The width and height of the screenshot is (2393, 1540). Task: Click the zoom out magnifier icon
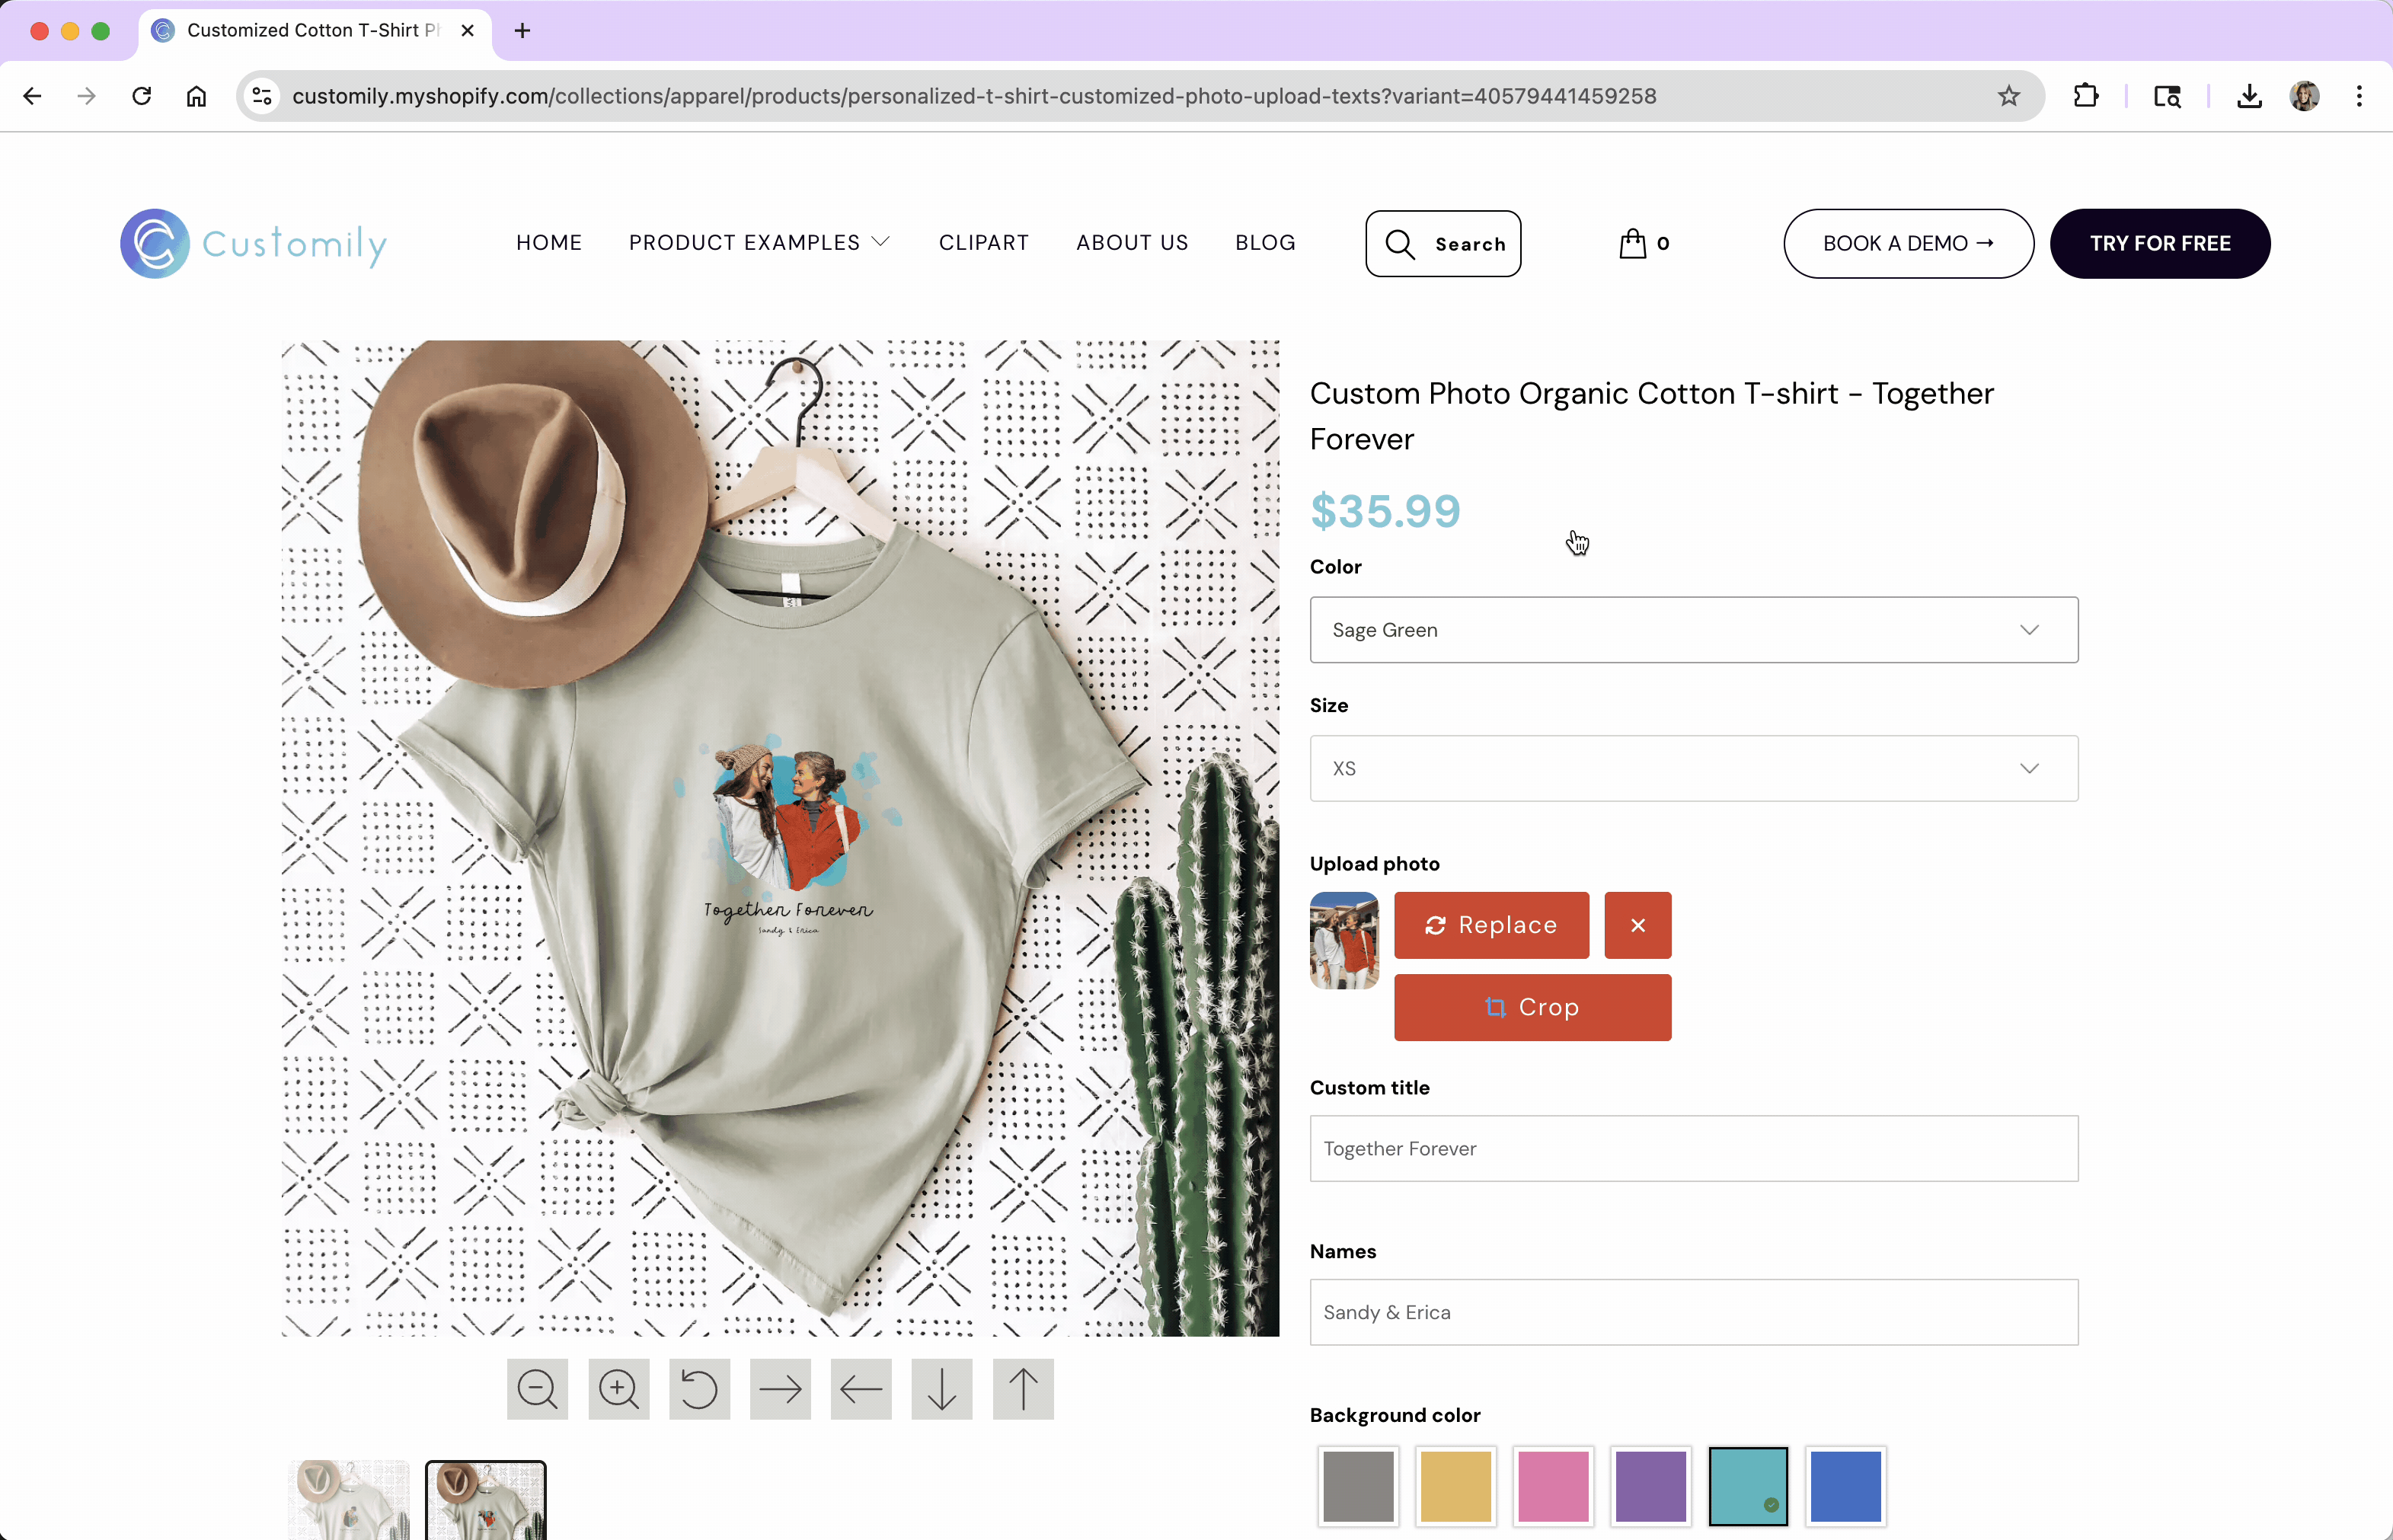coord(537,1389)
